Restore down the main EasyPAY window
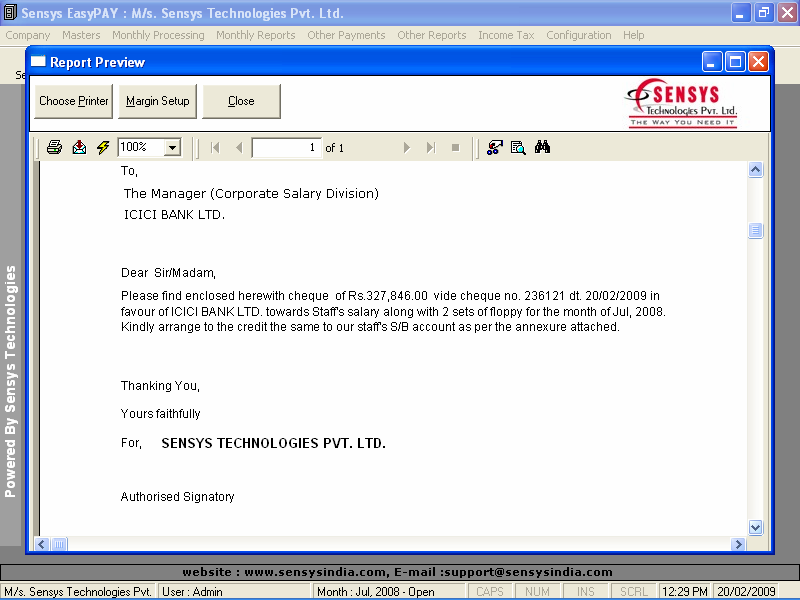 [x=764, y=13]
